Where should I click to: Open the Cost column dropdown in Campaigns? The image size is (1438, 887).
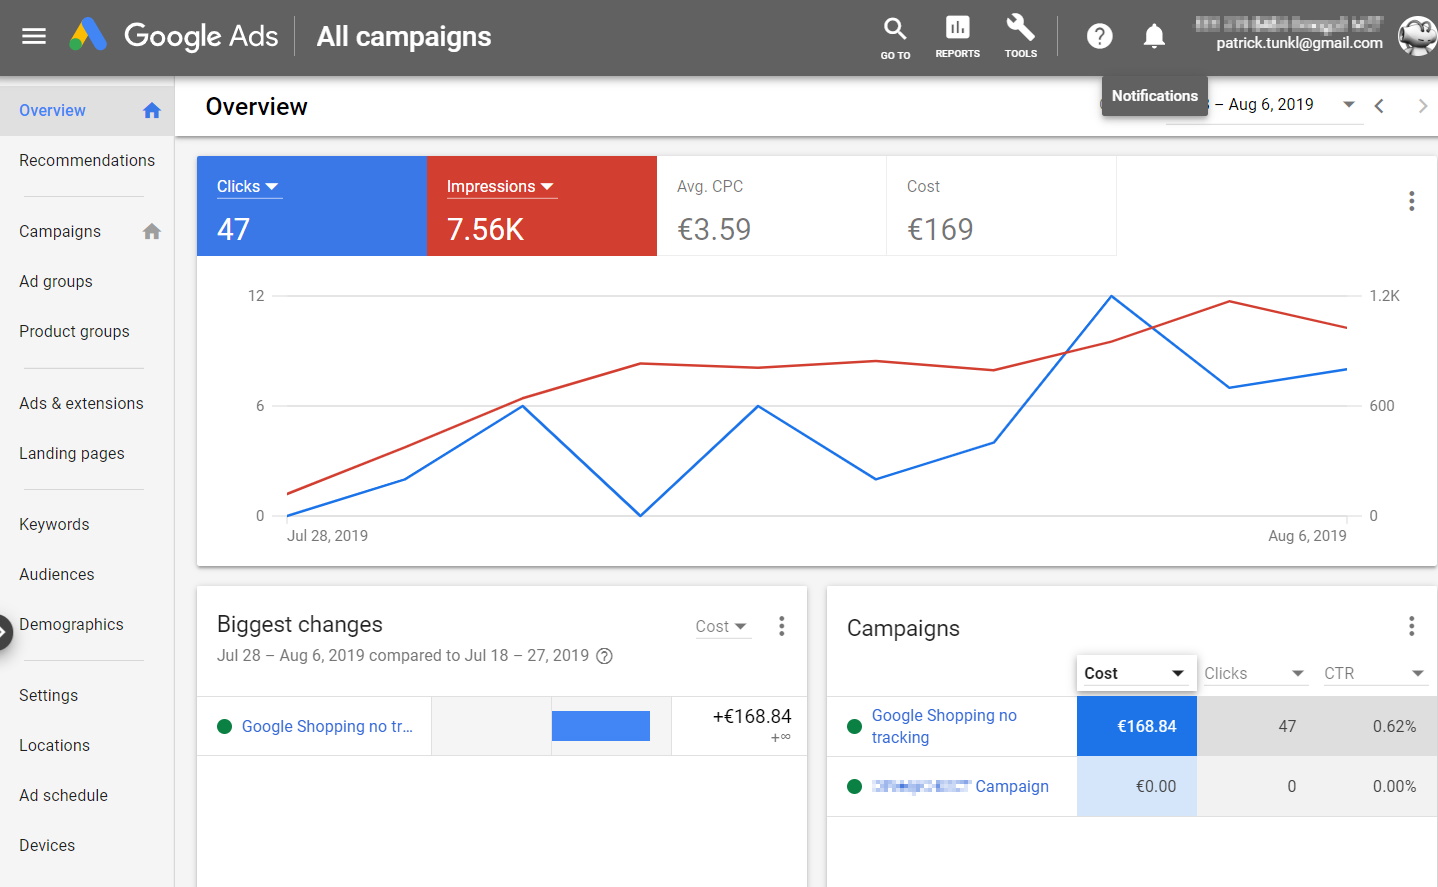1136,673
